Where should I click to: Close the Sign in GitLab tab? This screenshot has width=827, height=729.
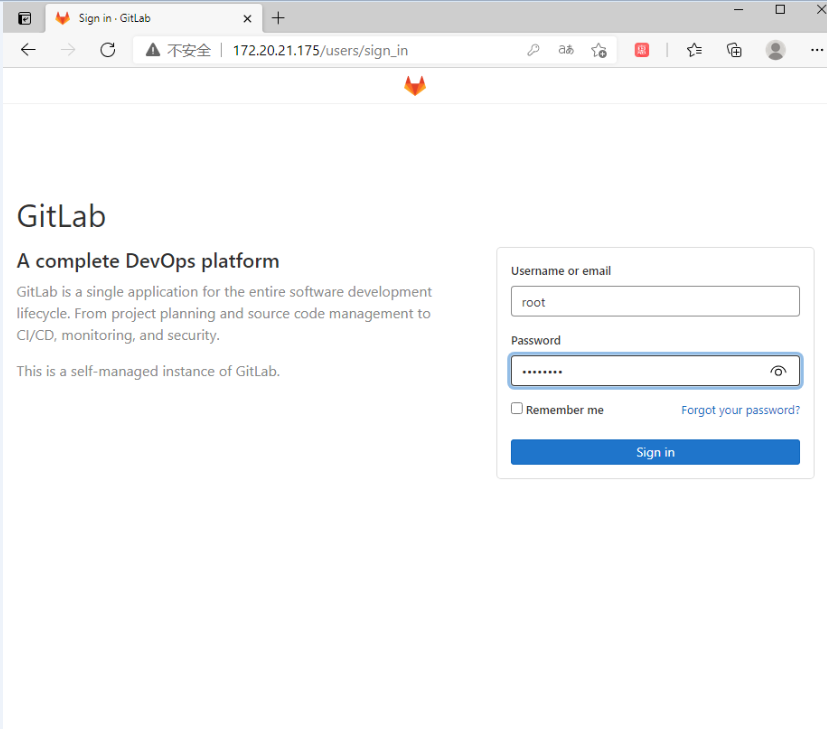(x=247, y=18)
